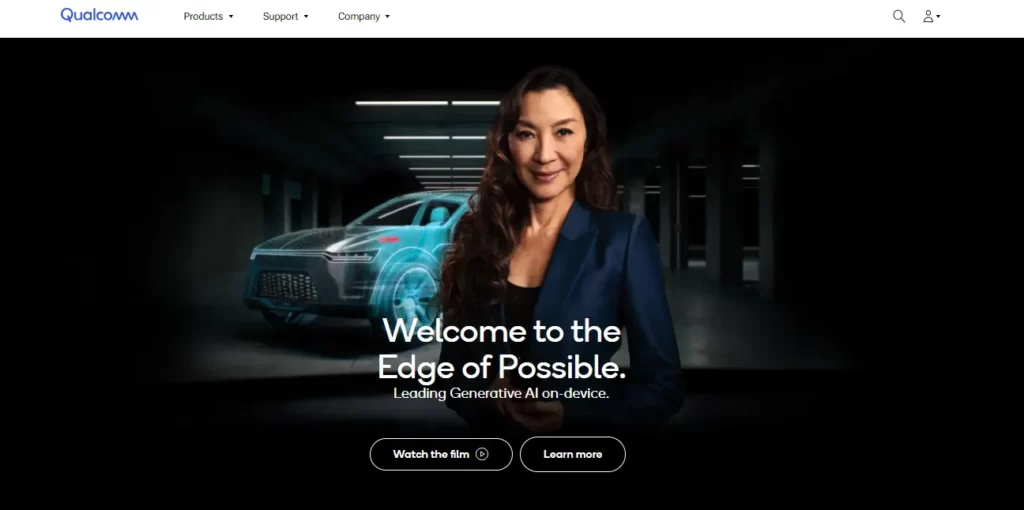Click the Watch the film button

[441, 454]
